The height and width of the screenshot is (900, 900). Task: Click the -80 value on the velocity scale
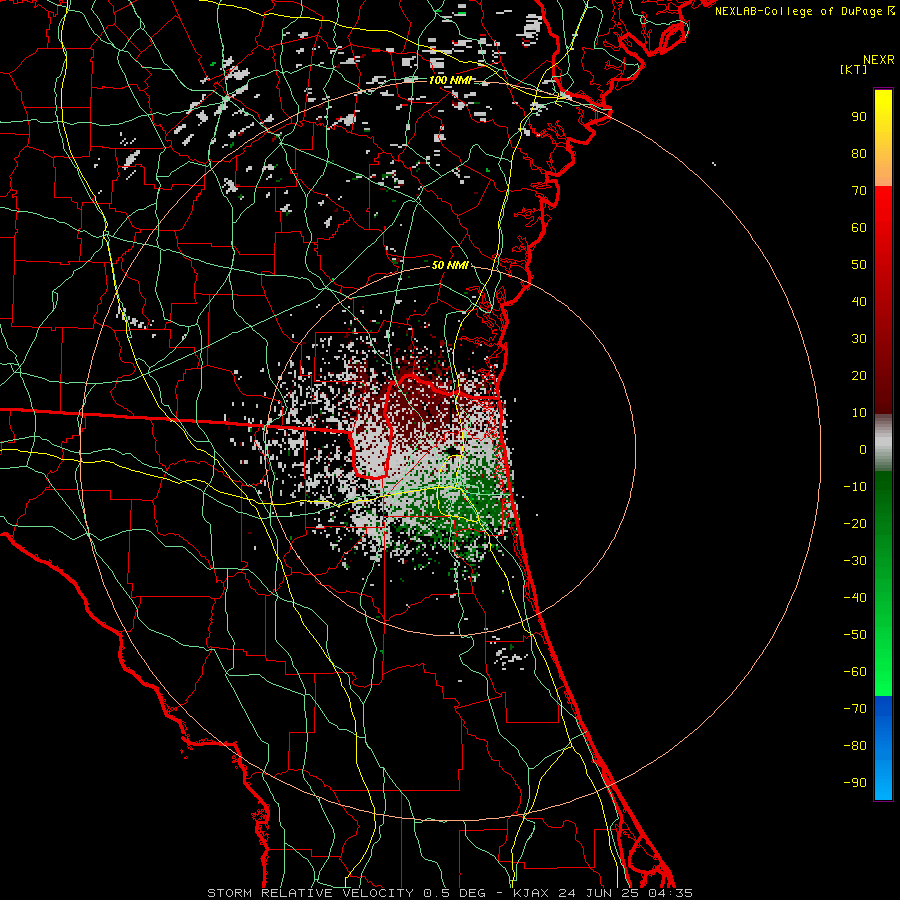855,746
